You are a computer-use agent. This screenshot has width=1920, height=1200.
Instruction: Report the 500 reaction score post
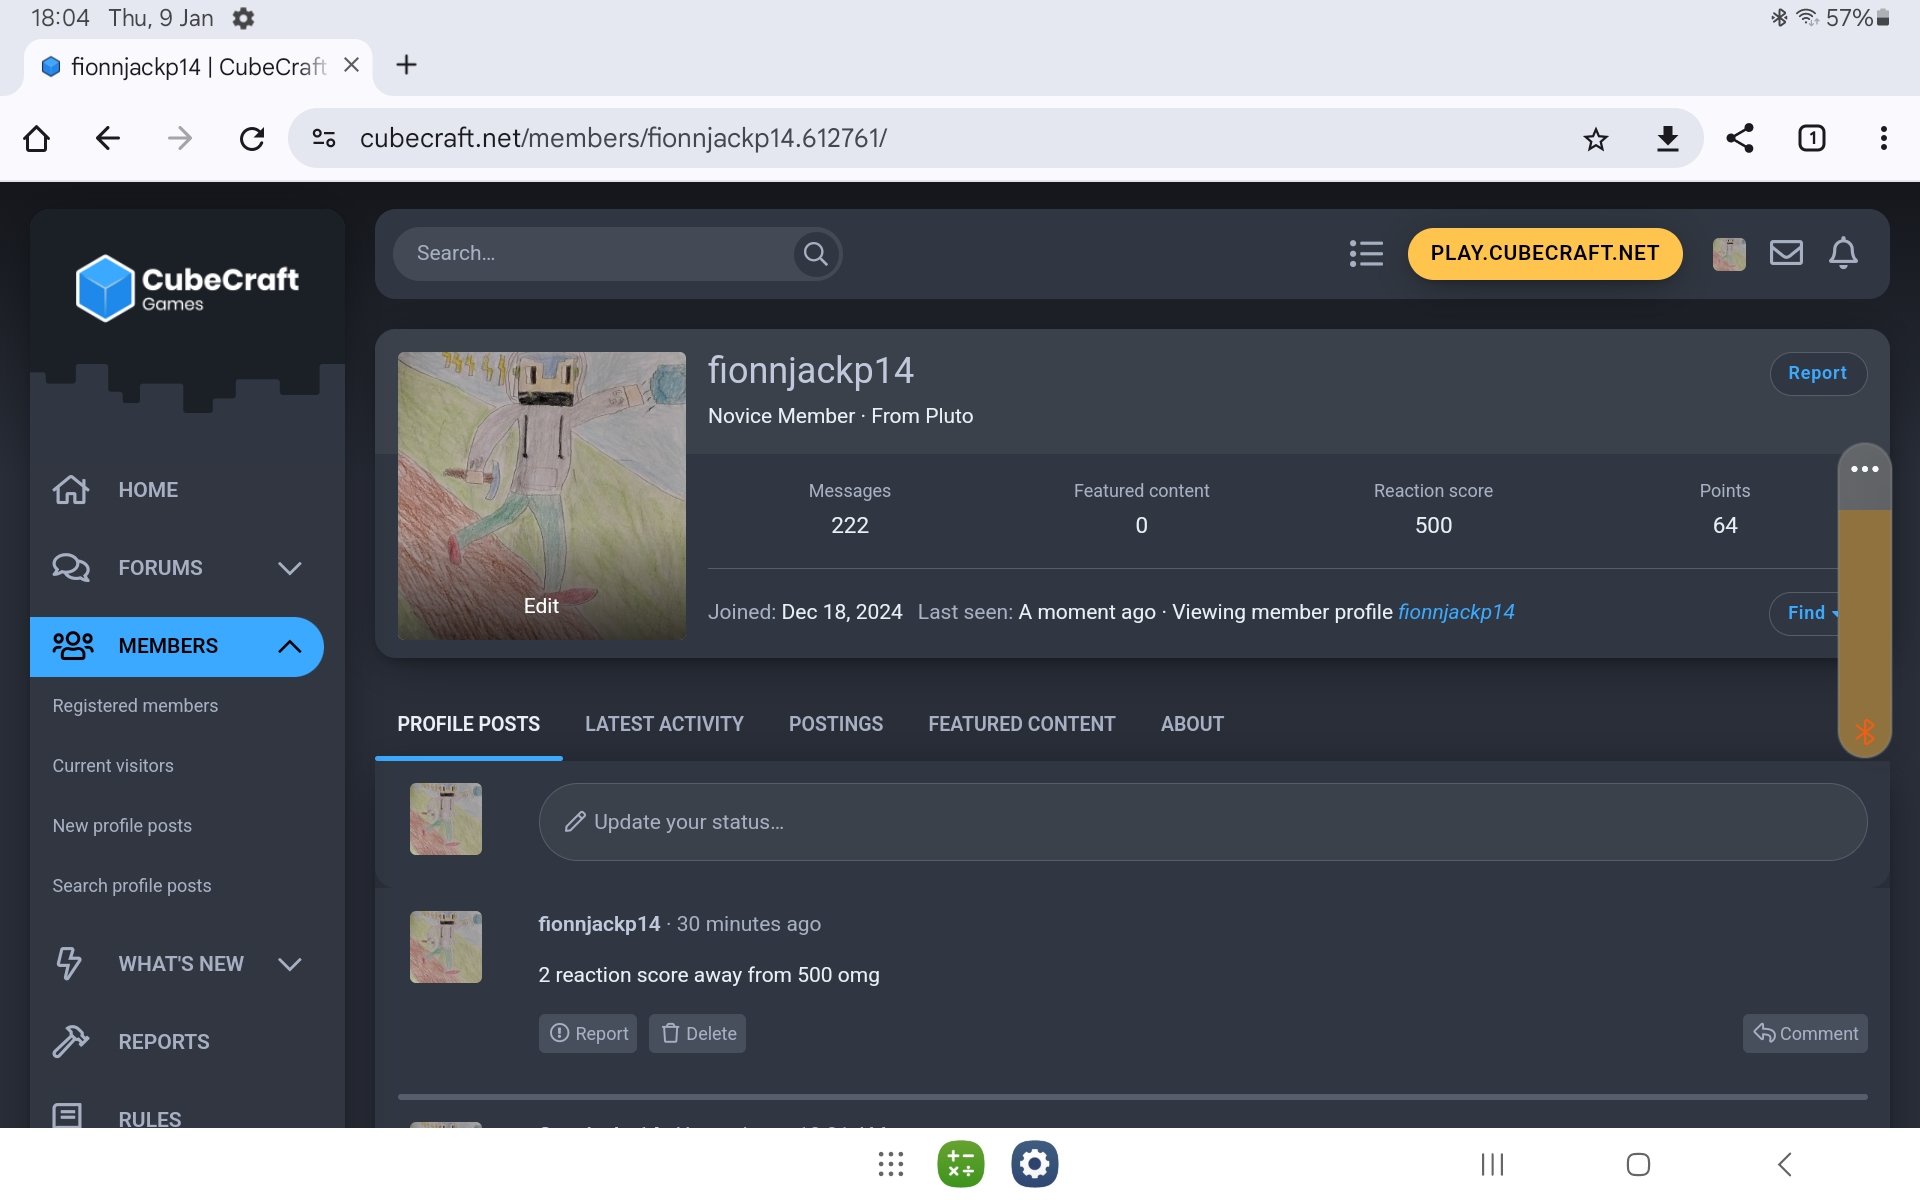(589, 1034)
